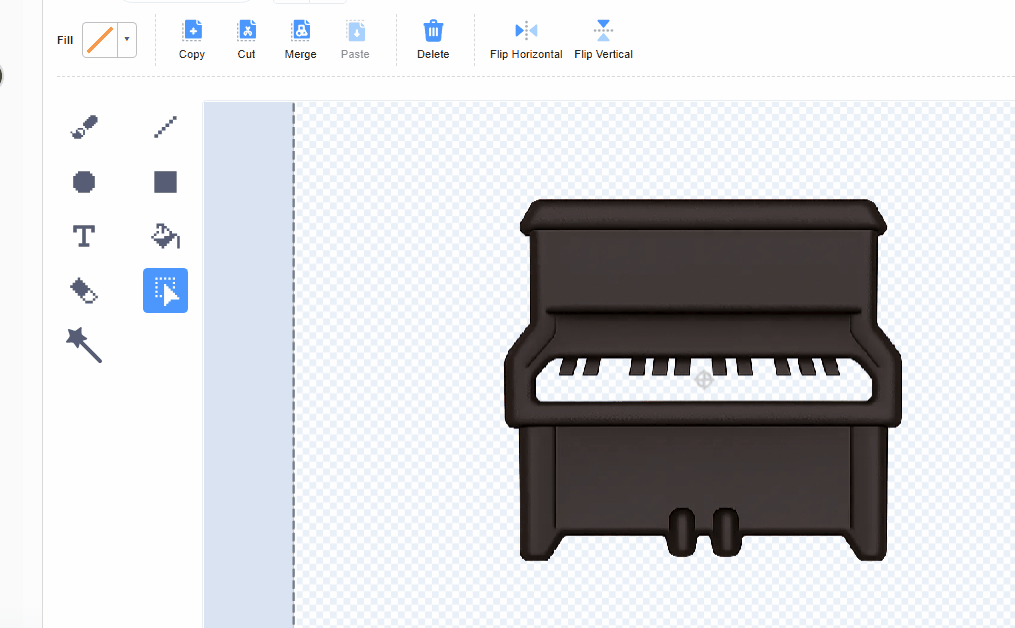Image resolution: width=1015 pixels, height=628 pixels.
Task: Click the Copy button
Action: tap(192, 39)
